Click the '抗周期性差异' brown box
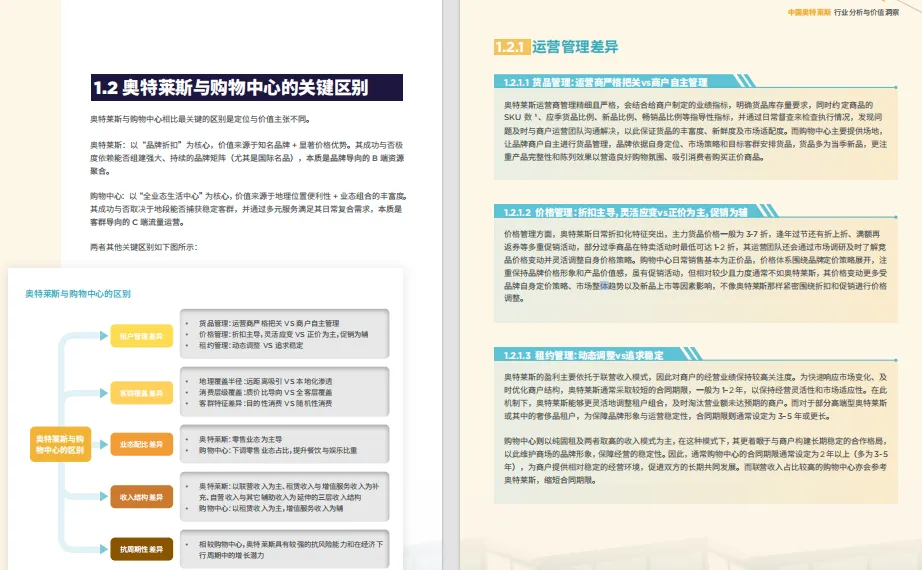The height and width of the screenshot is (570, 922). pos(142,549)
